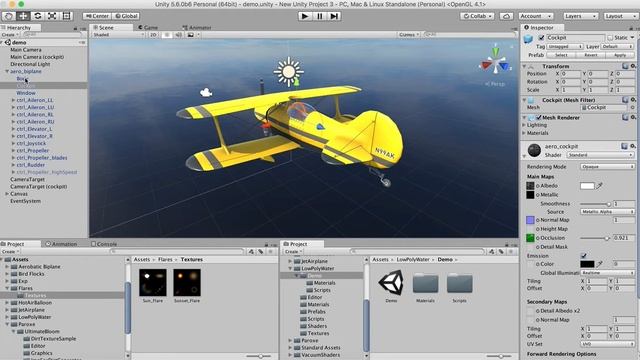640x360 pixels.
Task: Toggle scene lighting icon
Action: coord(167,35)
